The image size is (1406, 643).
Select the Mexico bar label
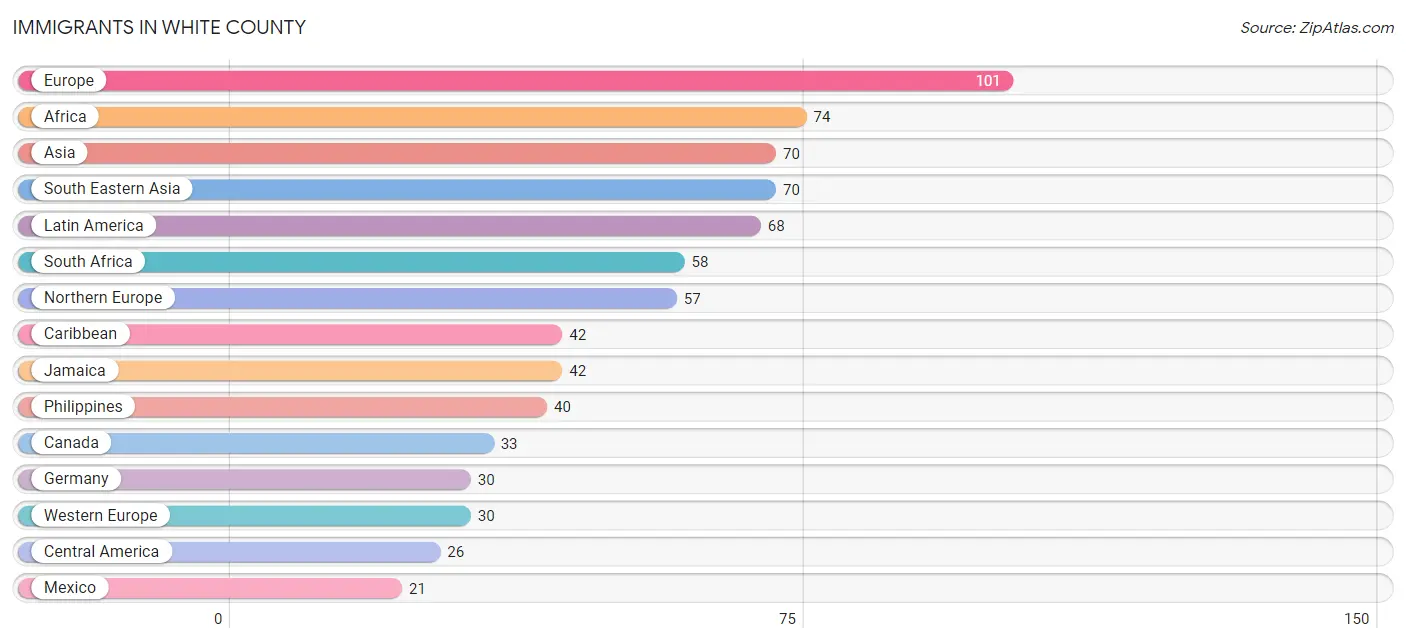tap(70, 588)
